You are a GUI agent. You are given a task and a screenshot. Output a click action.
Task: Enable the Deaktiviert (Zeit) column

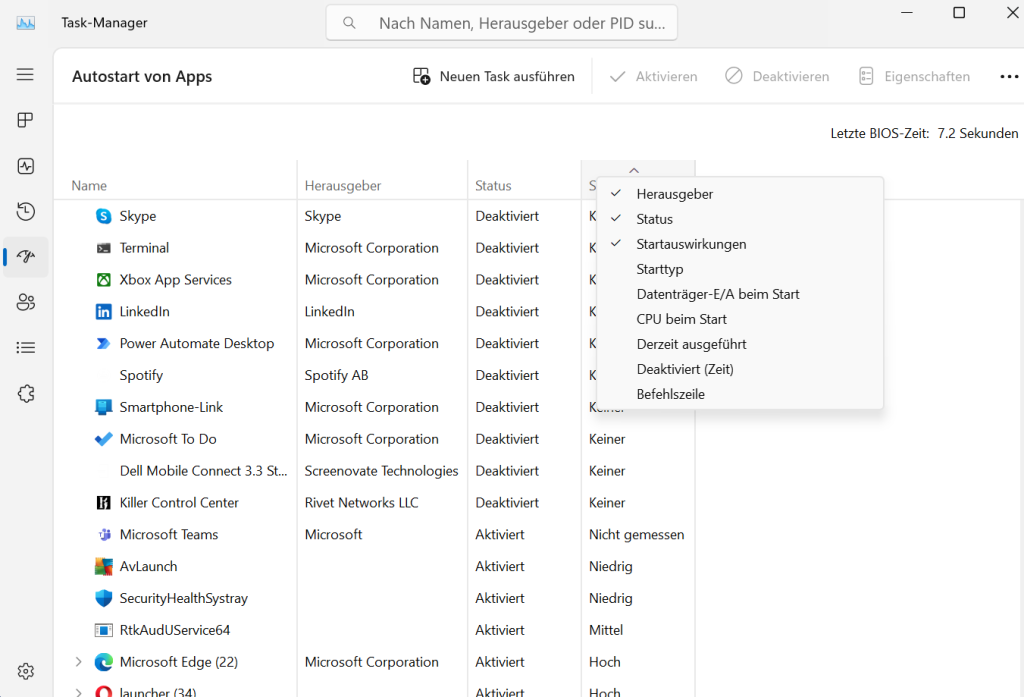click(x=740, y=369)
